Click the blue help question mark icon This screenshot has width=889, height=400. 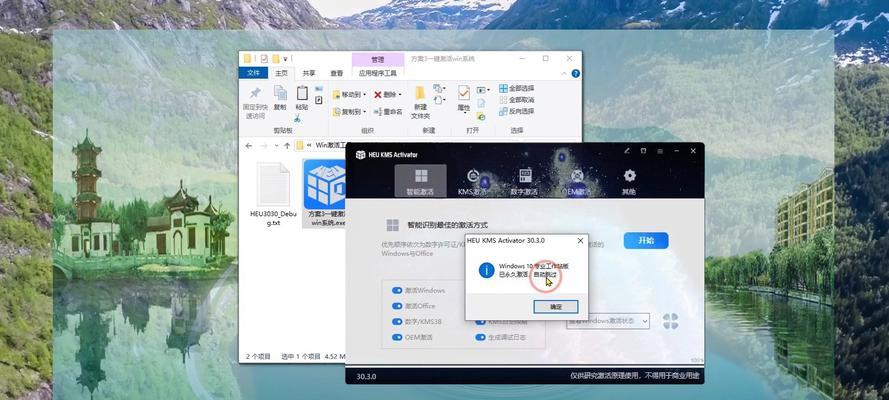click(x=575, y=74)
